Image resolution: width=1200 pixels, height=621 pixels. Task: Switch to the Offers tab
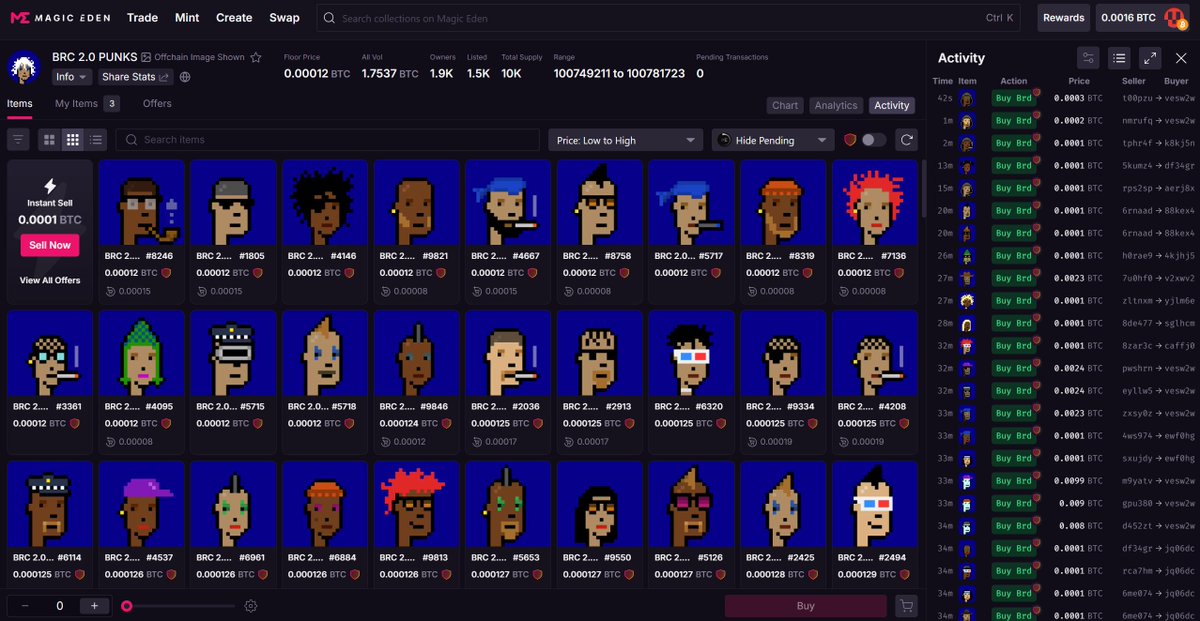[x=157, y=103]
